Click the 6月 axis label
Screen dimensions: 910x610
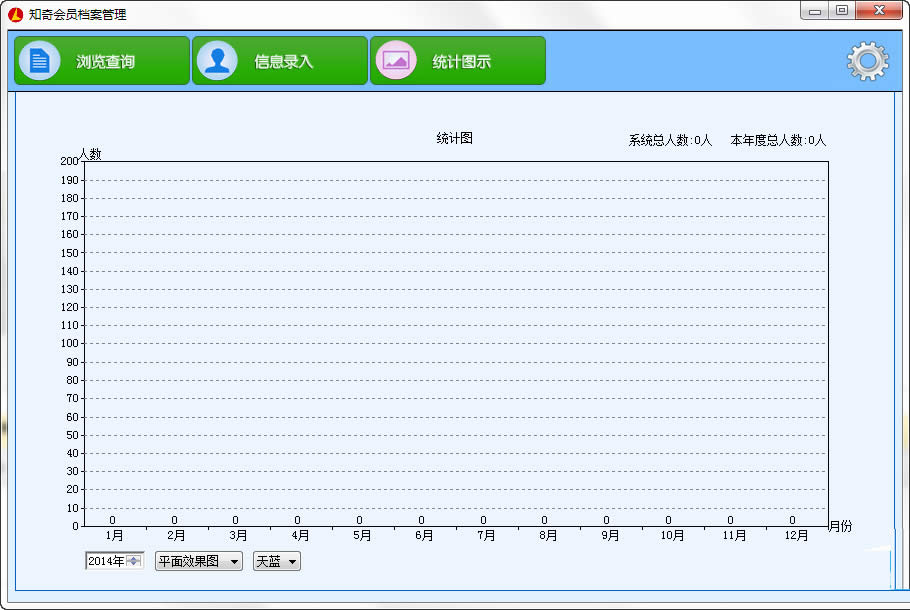(424, 535)
